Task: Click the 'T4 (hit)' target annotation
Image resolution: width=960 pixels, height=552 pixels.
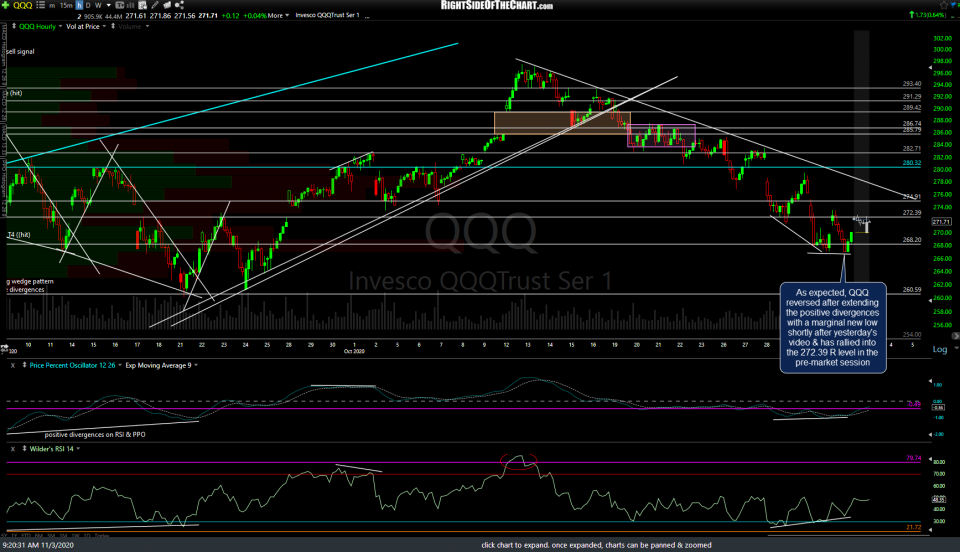Action: pyautogui.click(x=19, y=235)
